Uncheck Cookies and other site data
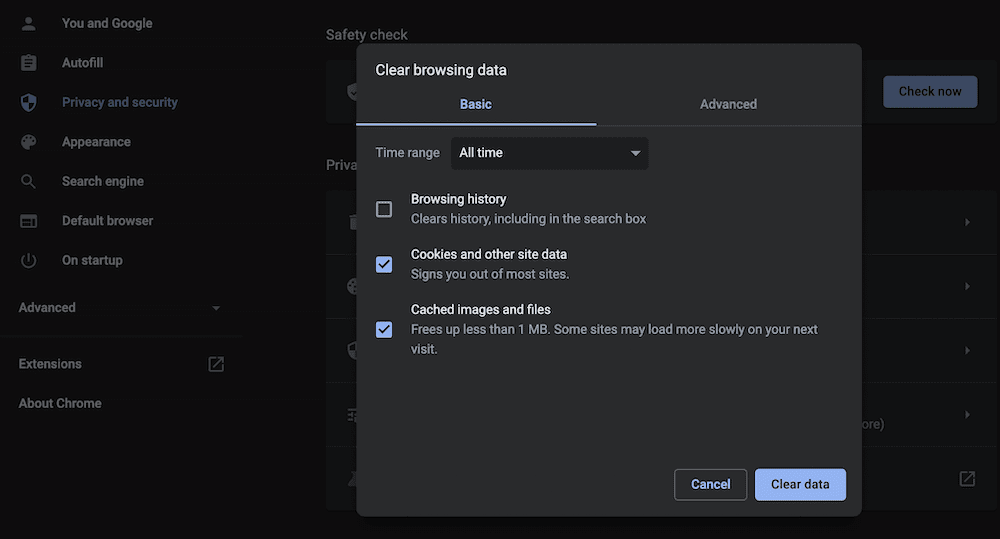This screenshot has height=539, width=1000. (384, 264)
